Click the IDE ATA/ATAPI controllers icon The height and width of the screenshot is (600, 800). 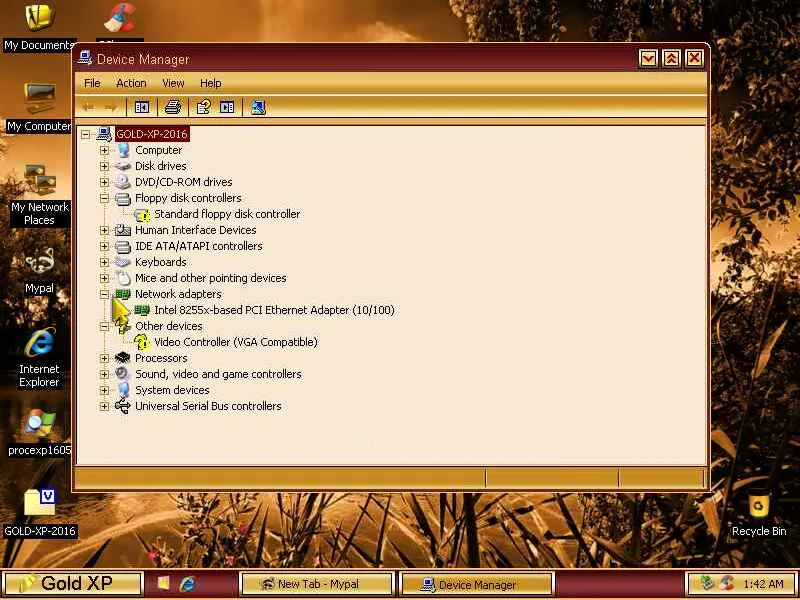click(123, 246)
